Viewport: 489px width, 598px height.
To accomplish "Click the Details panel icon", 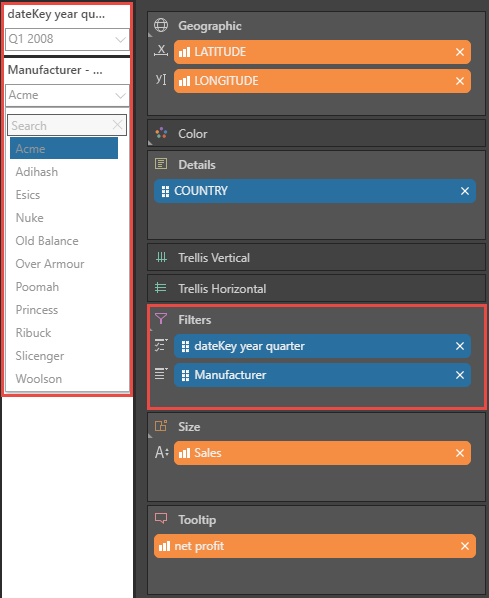I will tap(161, 164).
